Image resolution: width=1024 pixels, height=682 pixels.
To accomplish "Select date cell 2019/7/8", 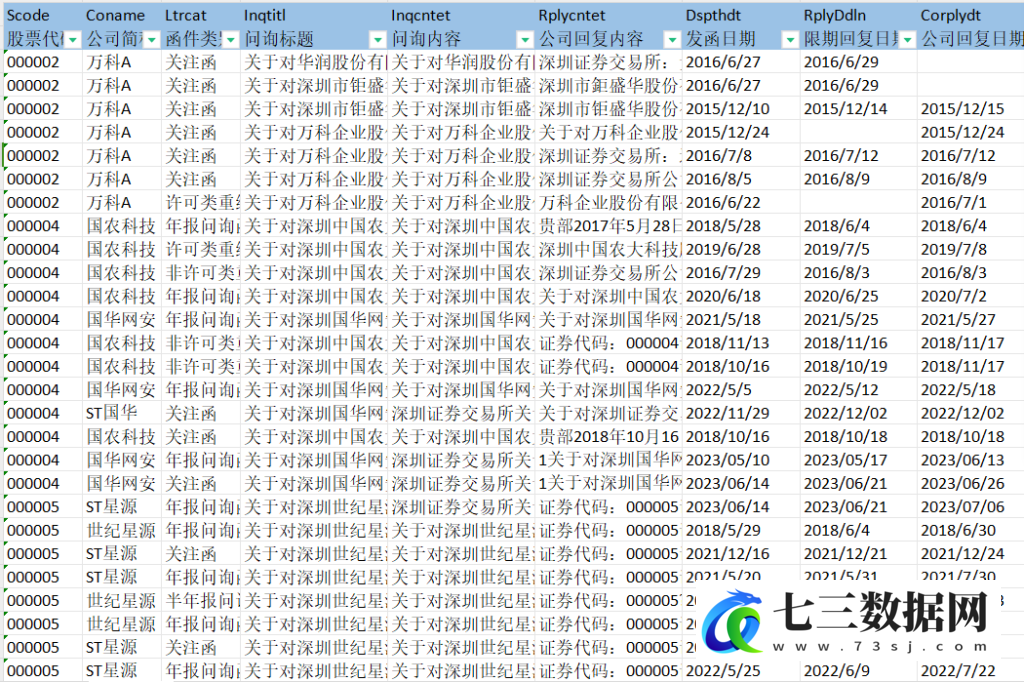I will coord(971,250).
